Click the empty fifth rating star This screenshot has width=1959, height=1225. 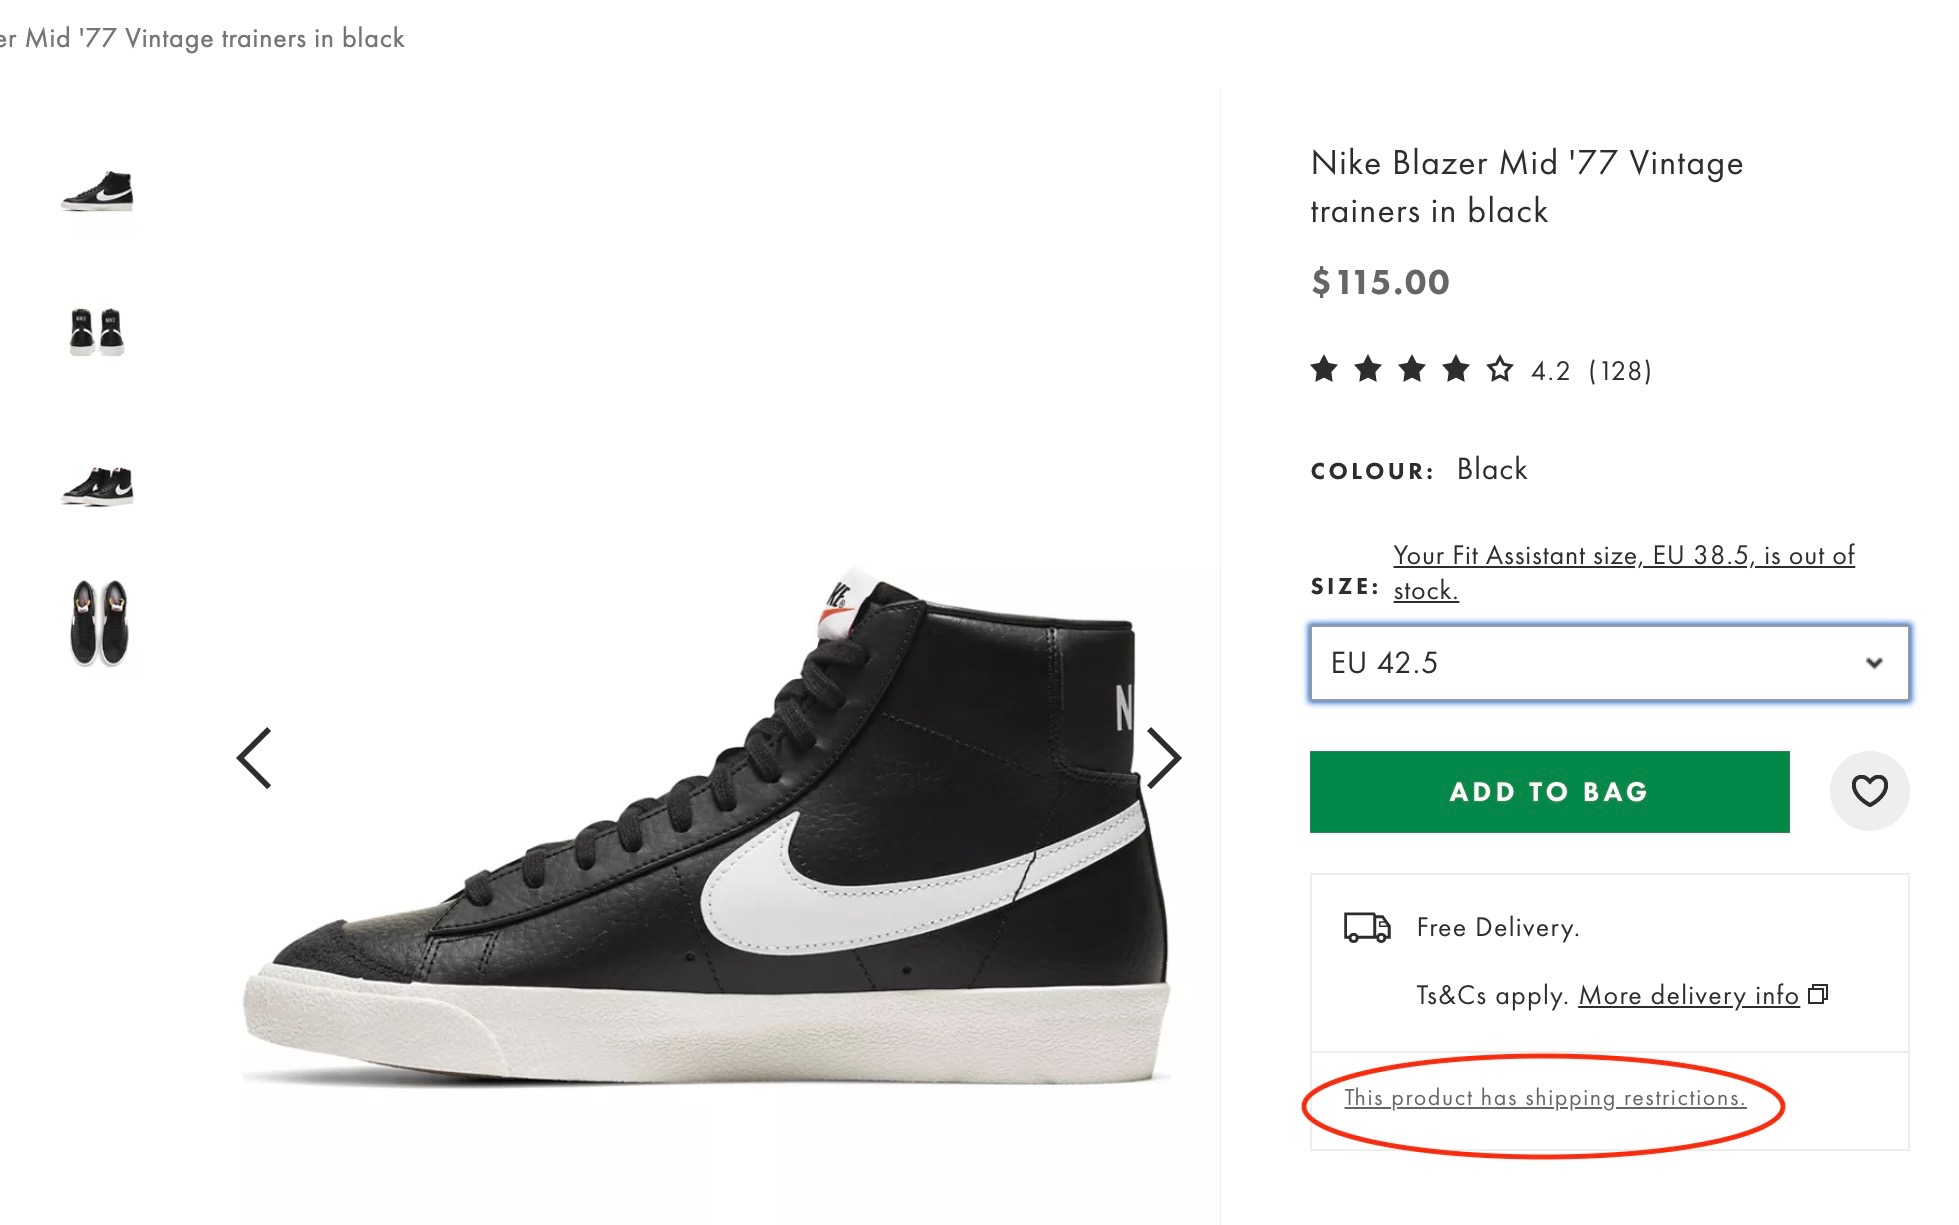point(1499,370)
